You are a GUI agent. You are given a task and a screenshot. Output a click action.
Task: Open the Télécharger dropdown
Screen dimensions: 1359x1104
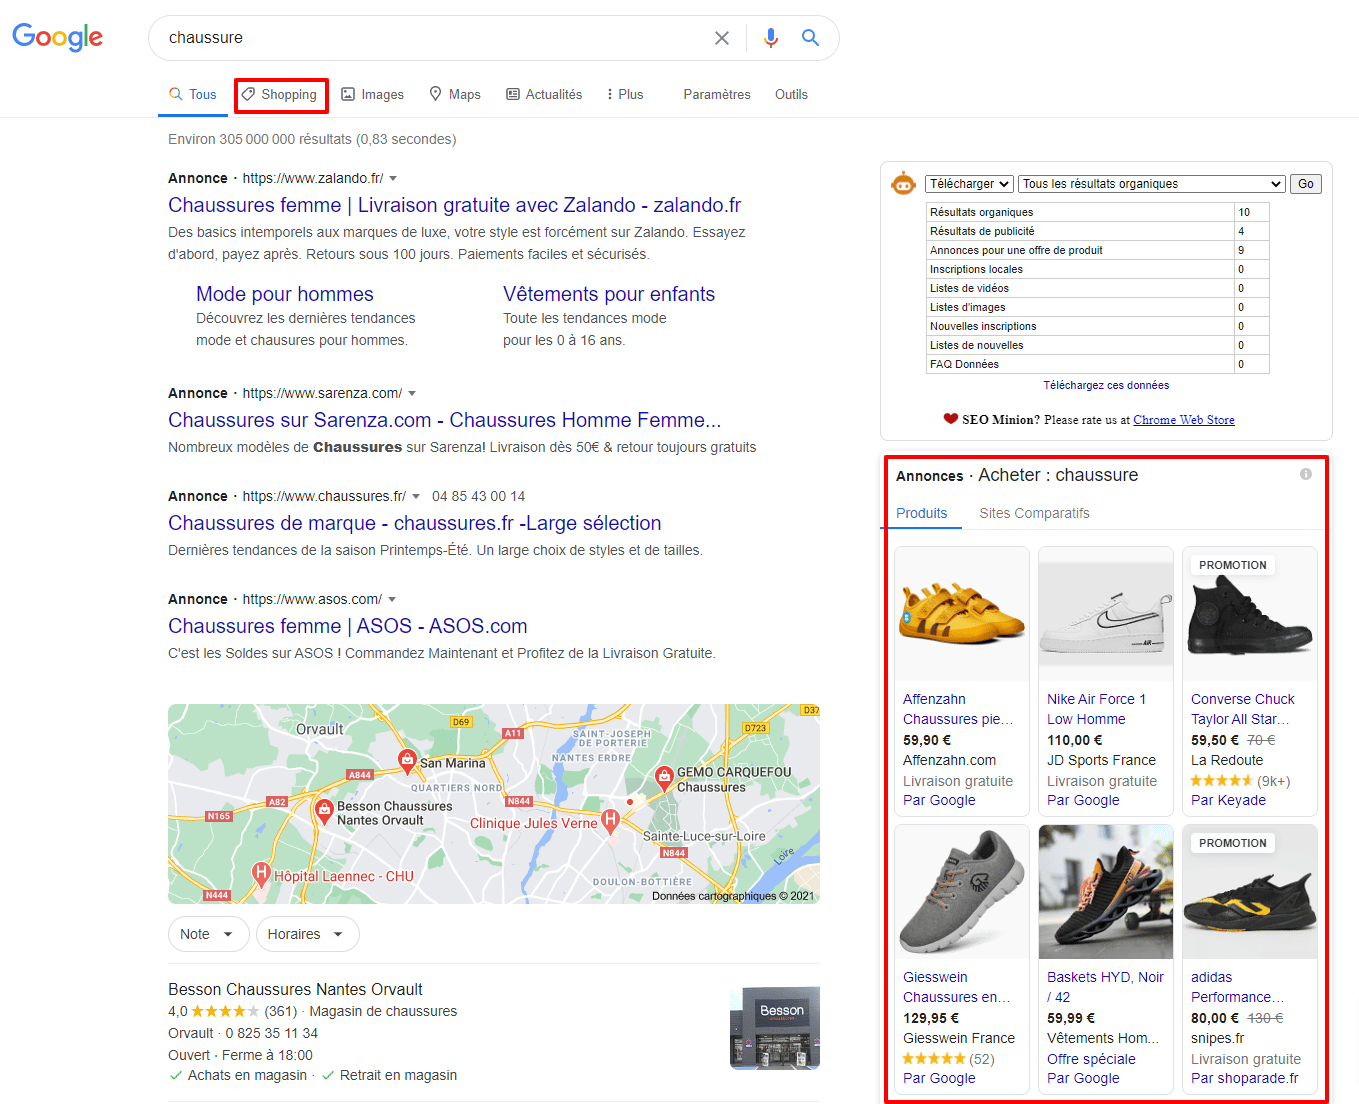click(x=969, y=184)
